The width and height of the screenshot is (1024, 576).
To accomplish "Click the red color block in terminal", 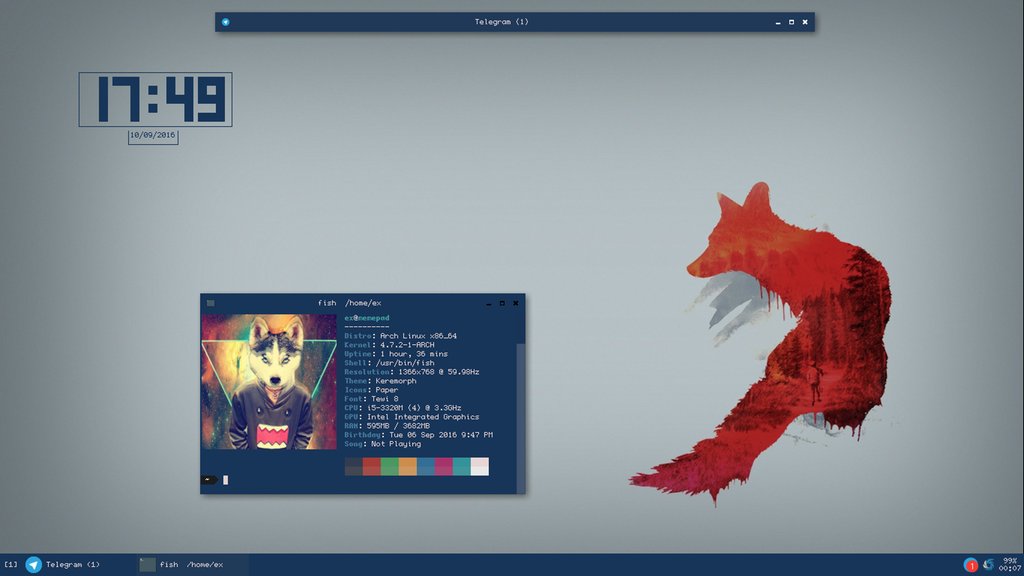I will (x=372, y=466).
